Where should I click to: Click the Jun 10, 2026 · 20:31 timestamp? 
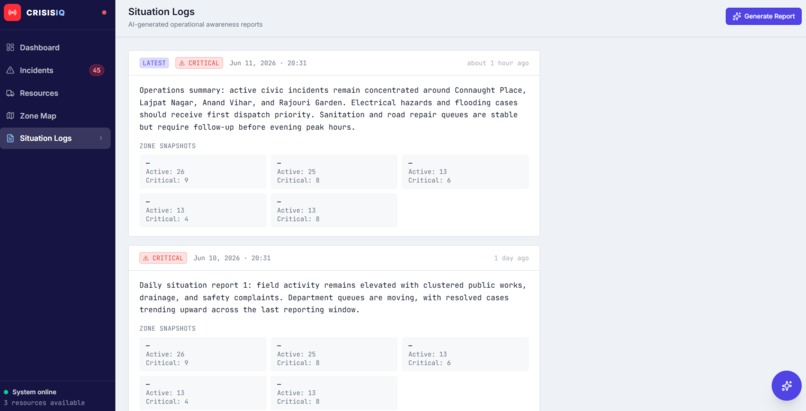coord(232,258)
